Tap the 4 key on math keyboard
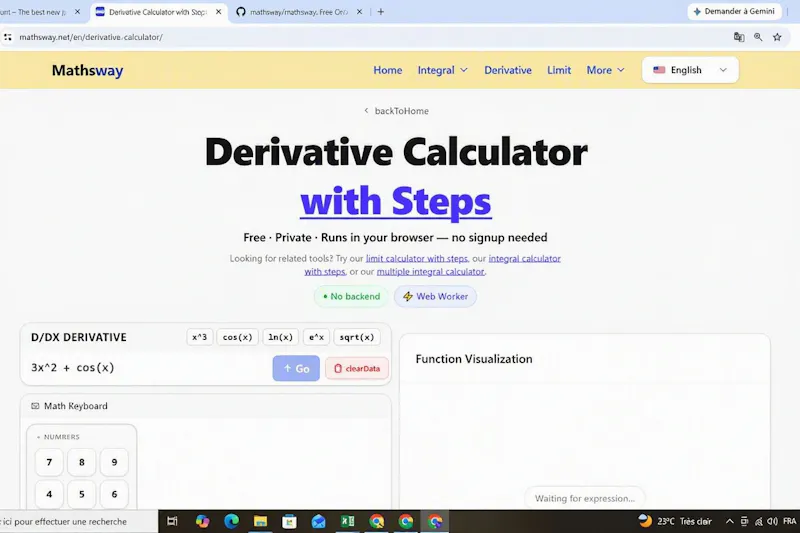This screenshot has height=533, width=800. pos(49,494)
